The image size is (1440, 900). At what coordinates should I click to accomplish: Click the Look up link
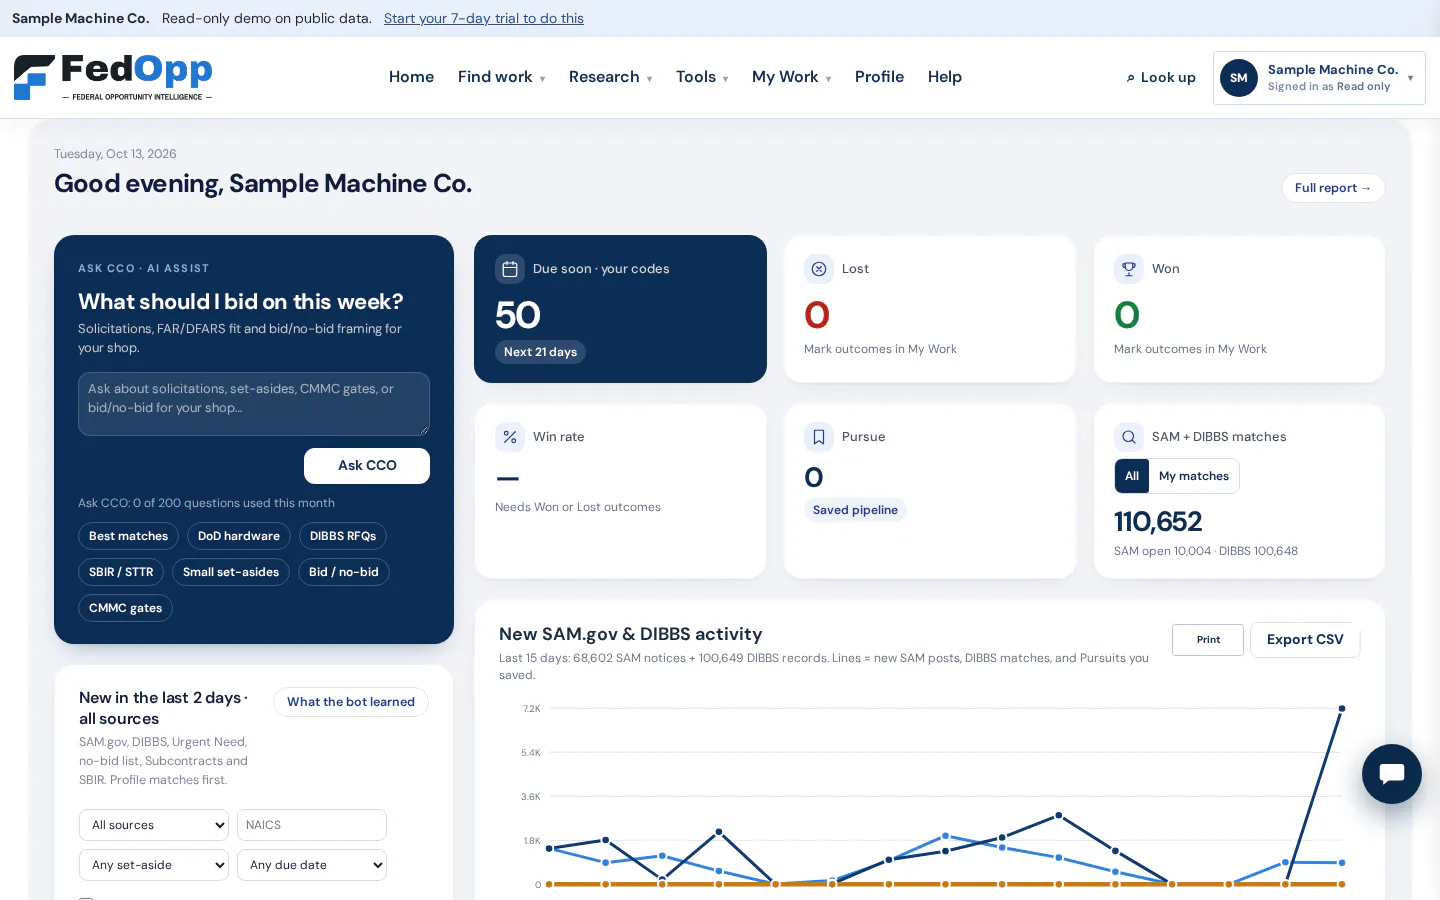tap(1161, 77)
